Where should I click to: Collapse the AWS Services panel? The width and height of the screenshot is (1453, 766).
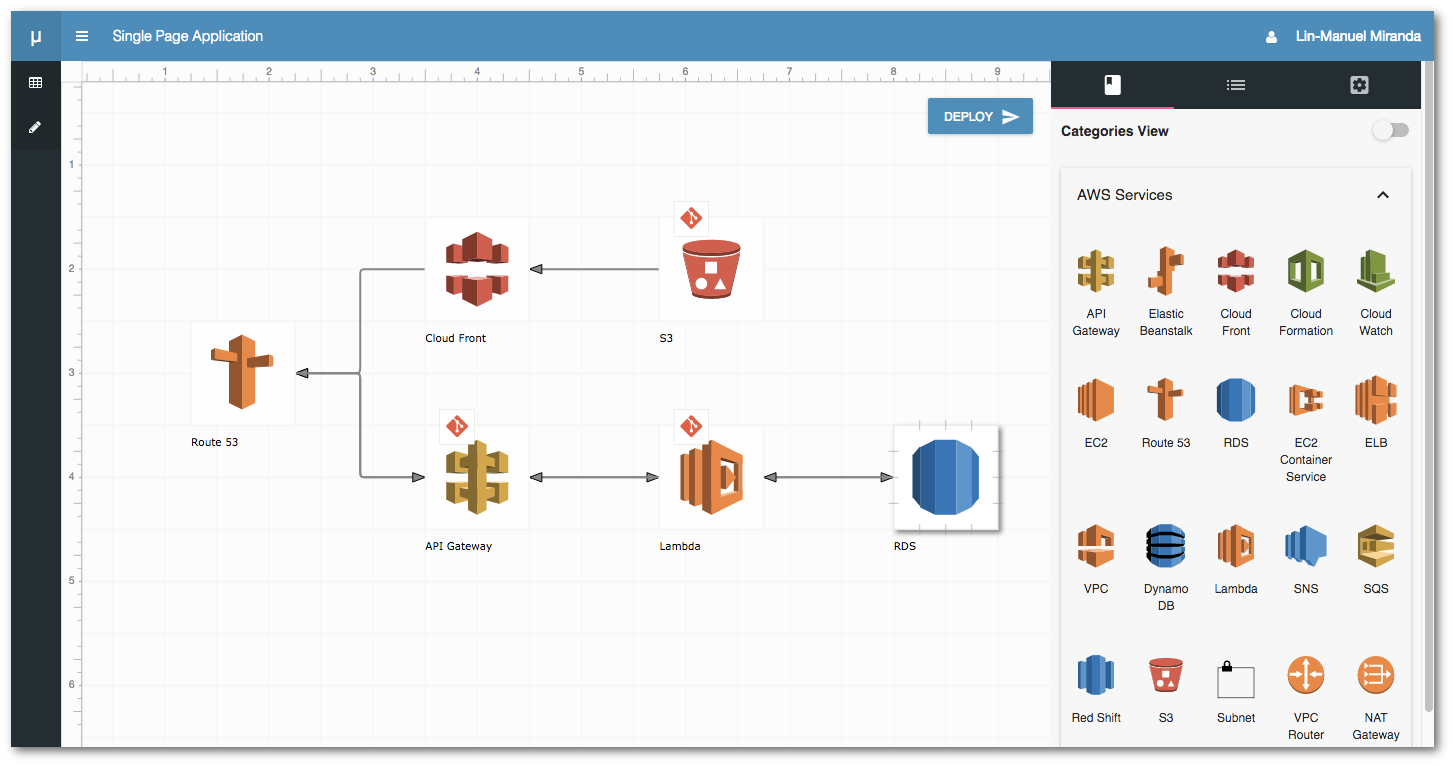[1383, 195]
